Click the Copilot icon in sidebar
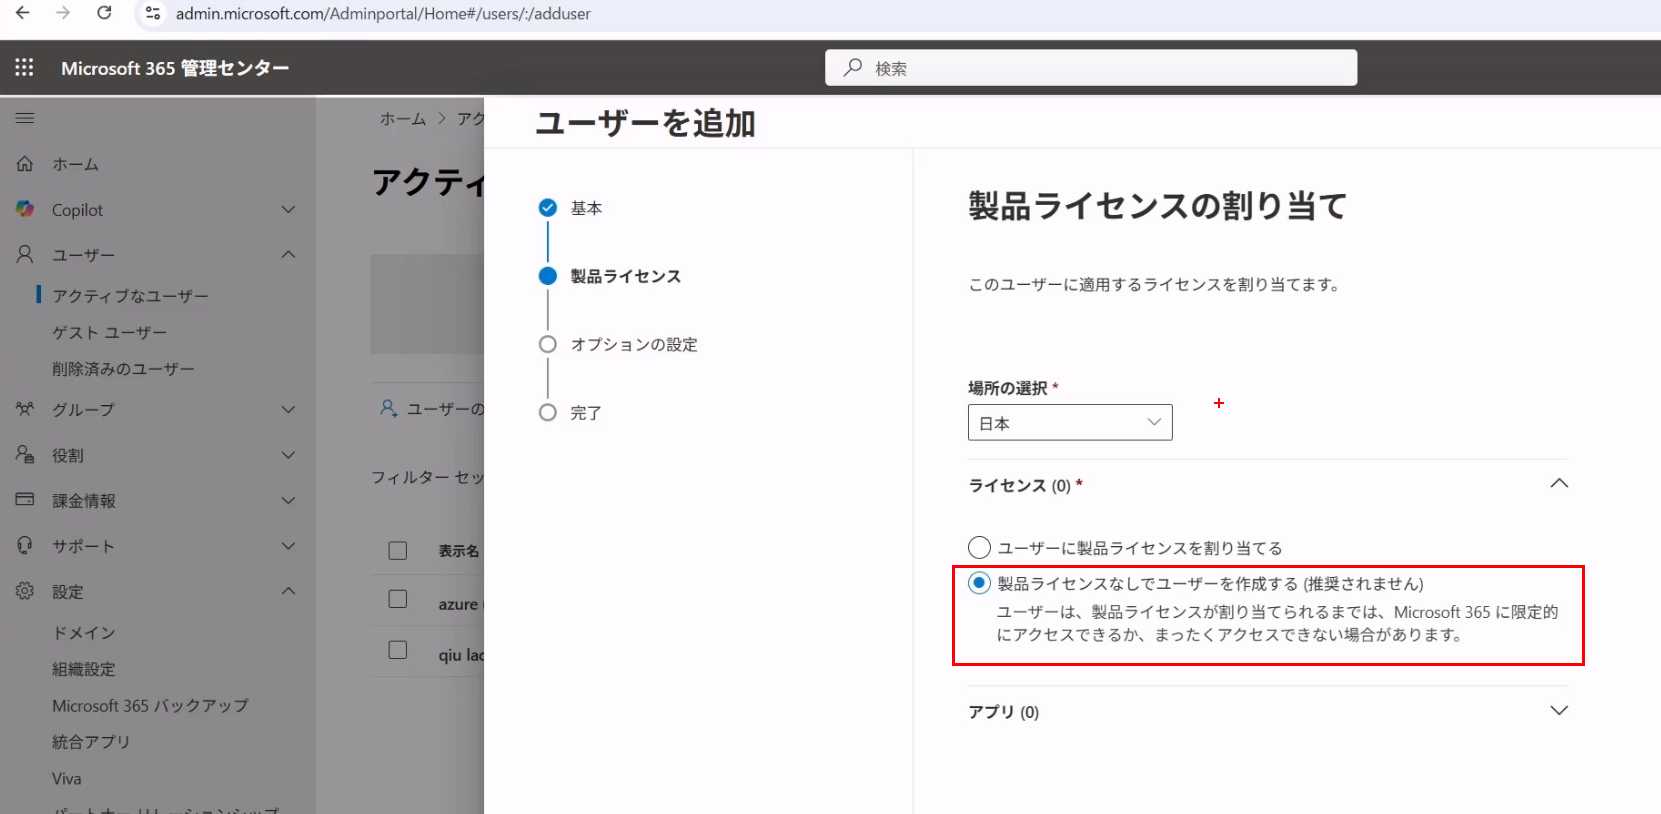1661x814 pixels. pos(25,209)
